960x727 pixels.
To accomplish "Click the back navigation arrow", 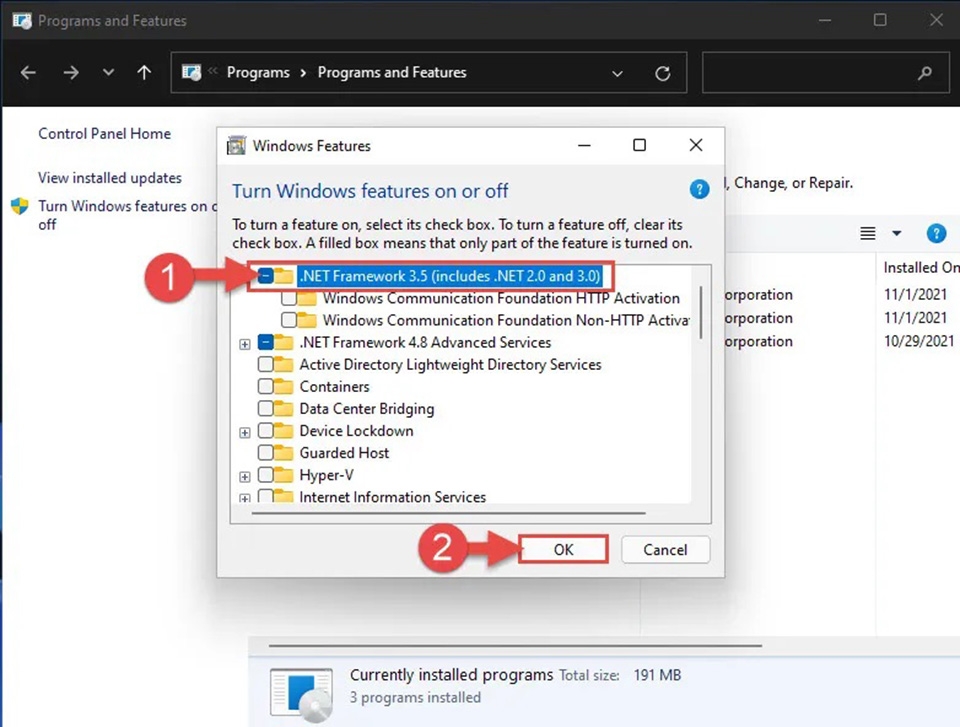I will tap(27, 72).
